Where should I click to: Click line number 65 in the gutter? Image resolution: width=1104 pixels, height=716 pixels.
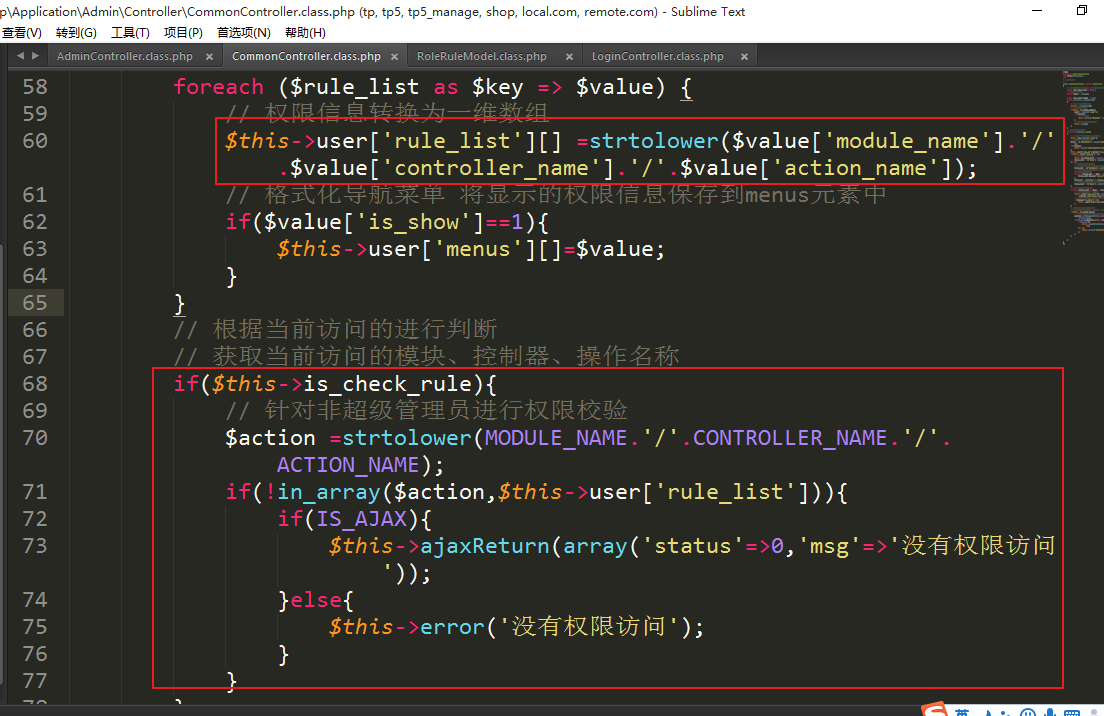click(x=35, y=303)
